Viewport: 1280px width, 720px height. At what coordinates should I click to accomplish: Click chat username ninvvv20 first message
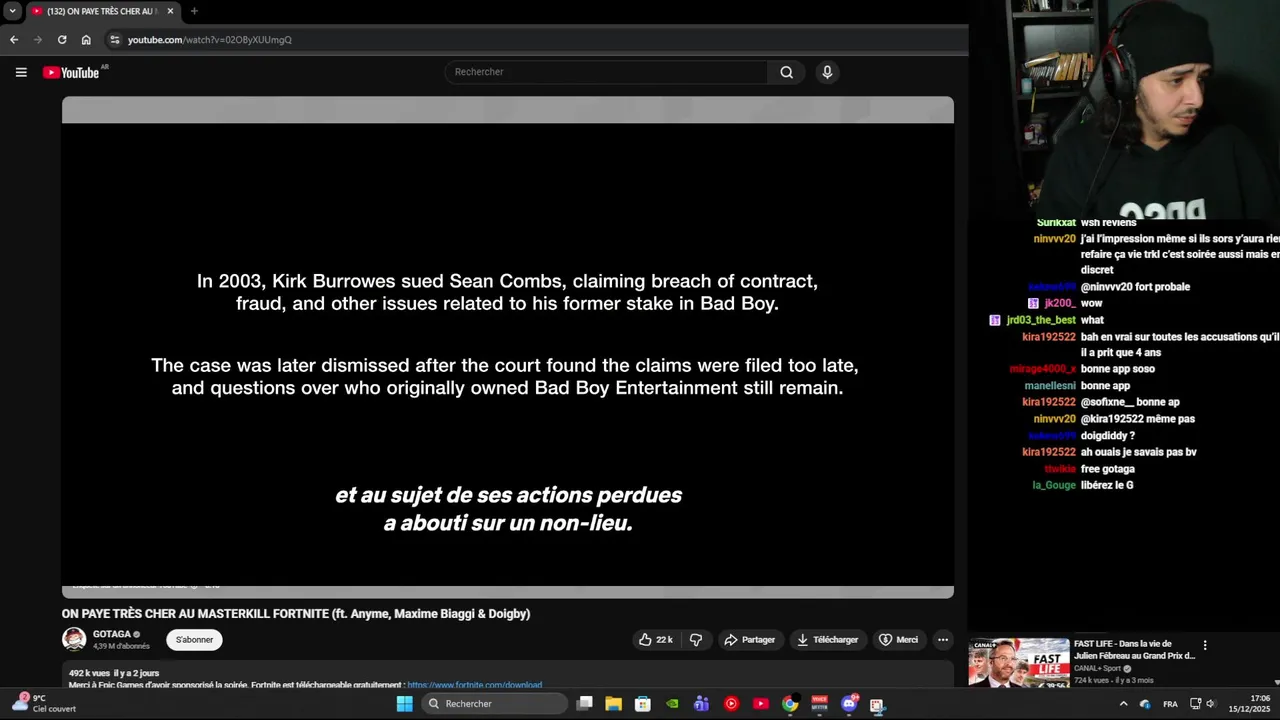pyautogui.click(x=1054, y=240)
